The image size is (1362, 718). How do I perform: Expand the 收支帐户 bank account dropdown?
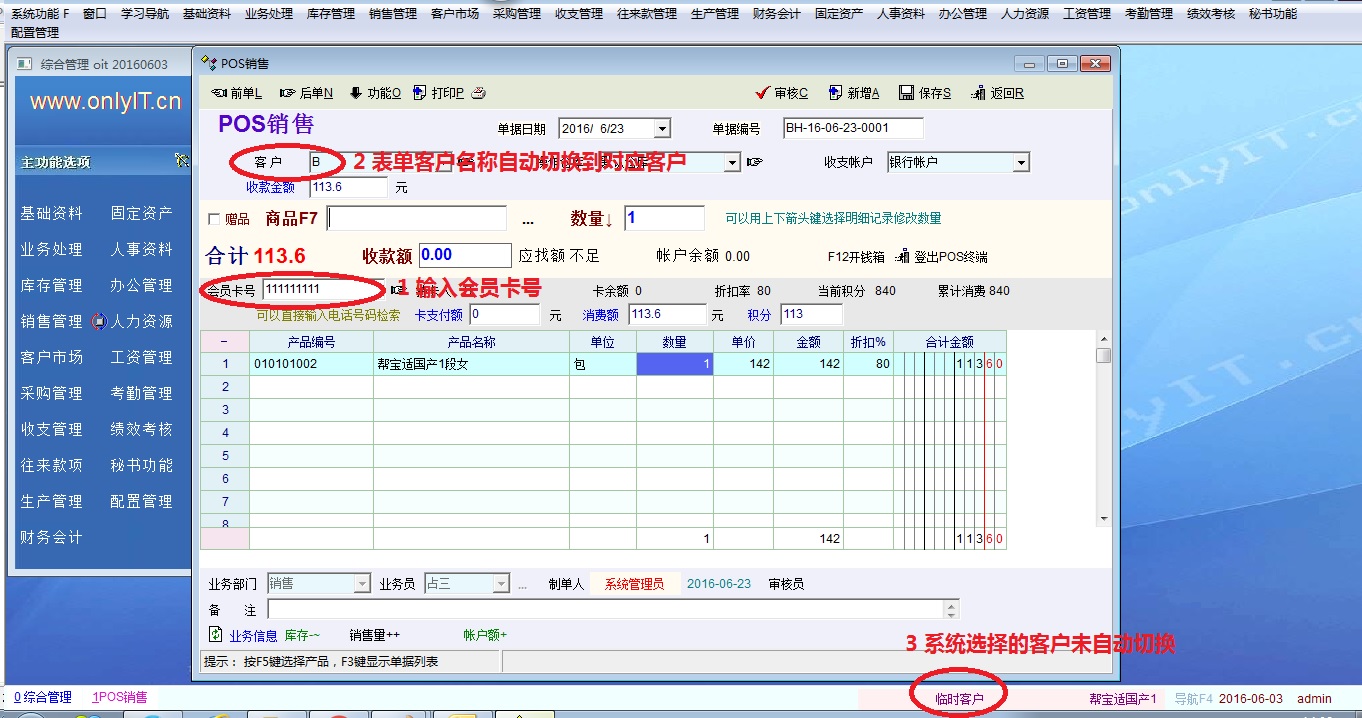click(x=1021, y=163)
